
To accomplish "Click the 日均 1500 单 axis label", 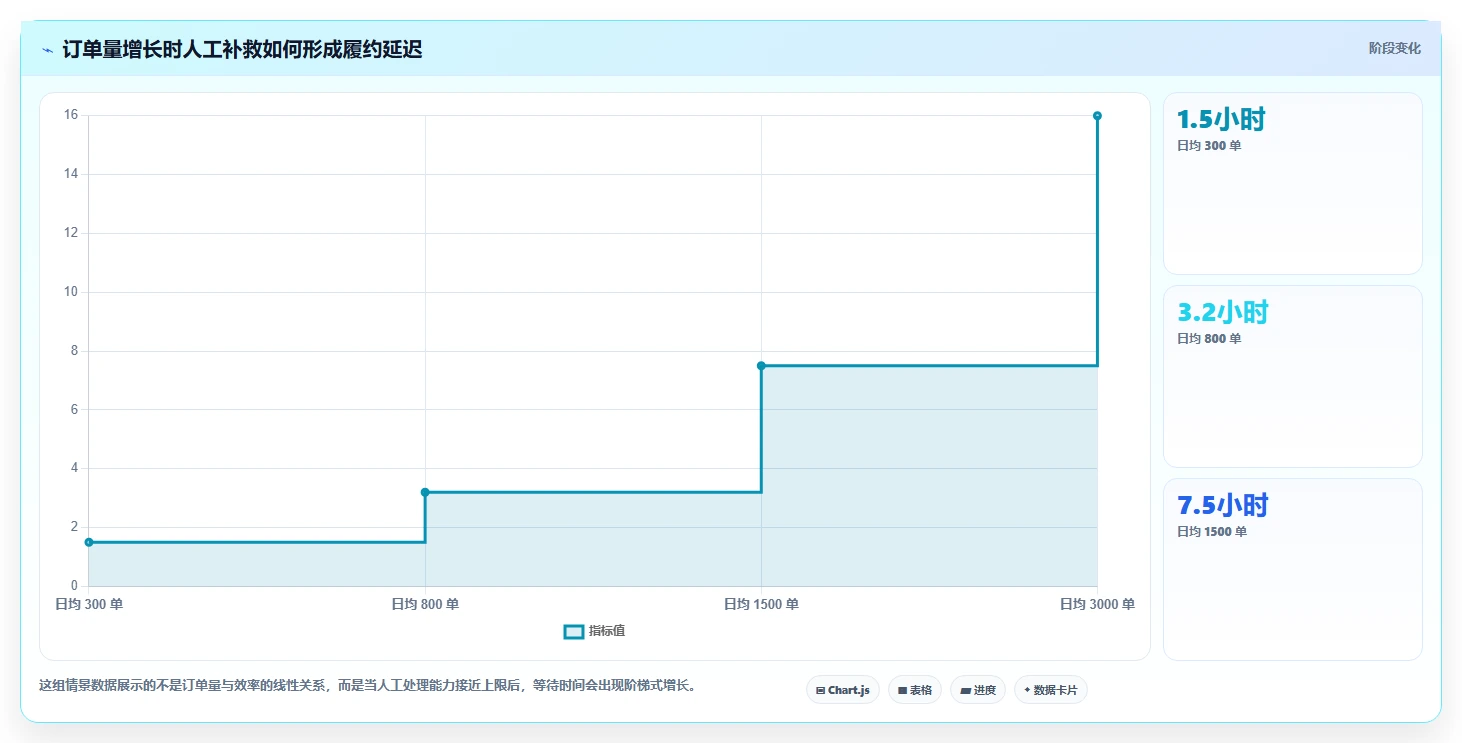I will [761, 604].
